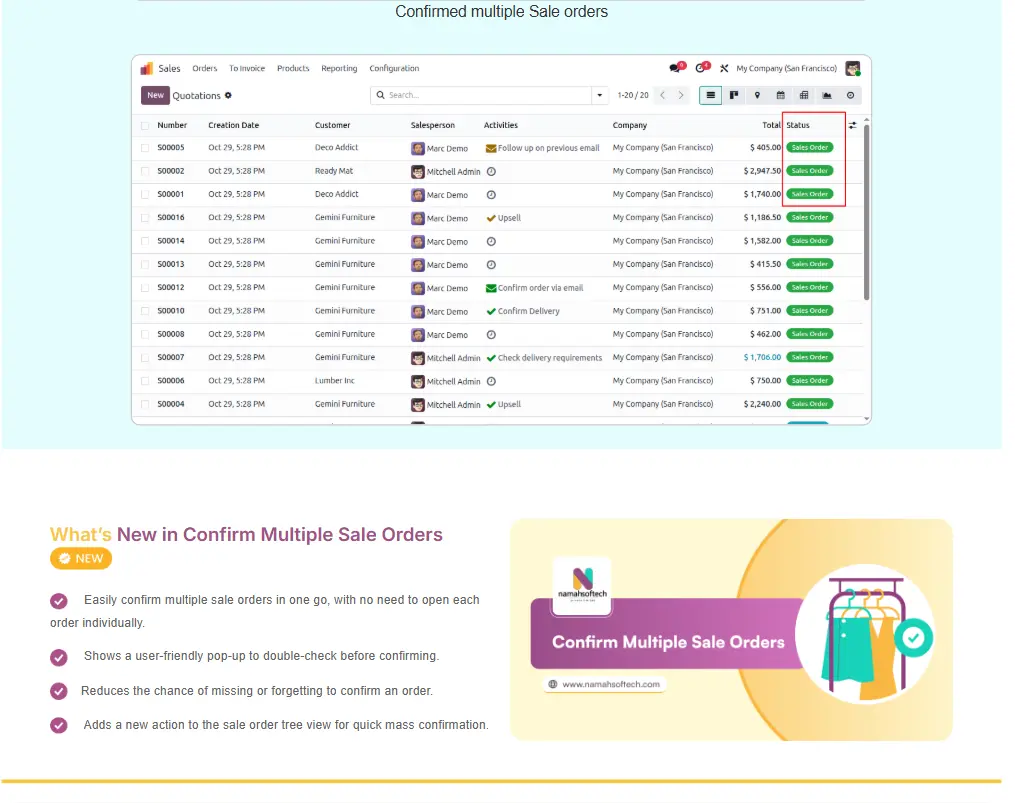Open the Reporting menu
1015x803 pixels.
[x=339, y=69]
